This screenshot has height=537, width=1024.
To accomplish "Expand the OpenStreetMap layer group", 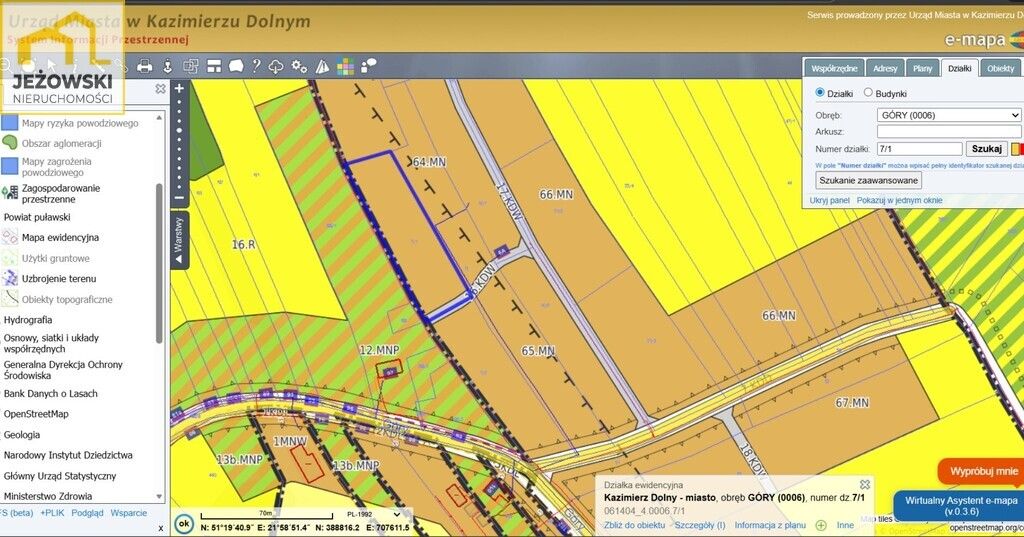I will point(36,414).
